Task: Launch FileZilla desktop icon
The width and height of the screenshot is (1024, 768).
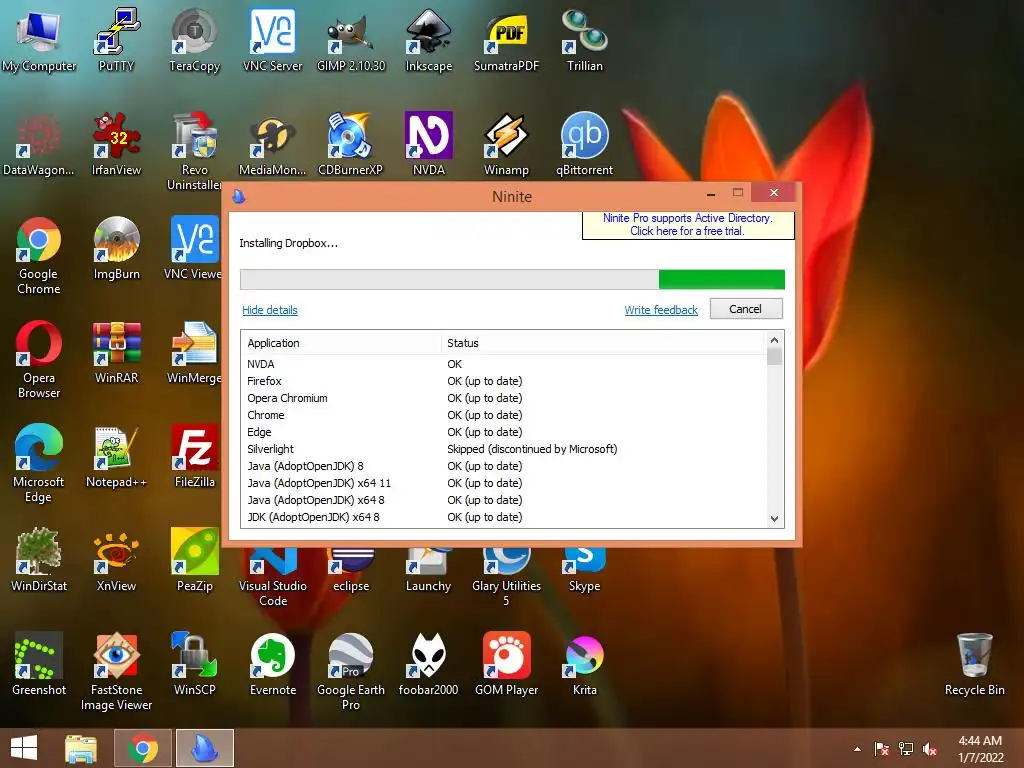Action: pos(194,456)
